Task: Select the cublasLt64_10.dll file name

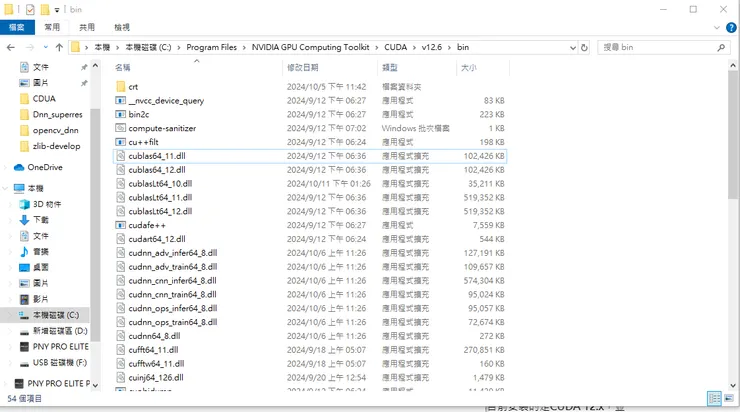Action: point(160,184)
